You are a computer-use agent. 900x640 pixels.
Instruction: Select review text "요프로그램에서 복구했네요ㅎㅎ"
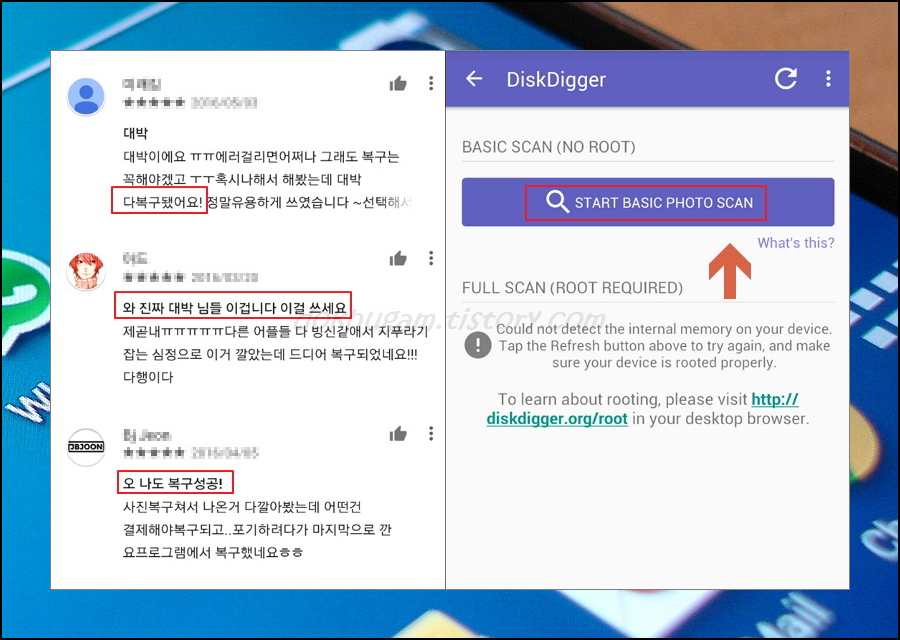(212, 552)
